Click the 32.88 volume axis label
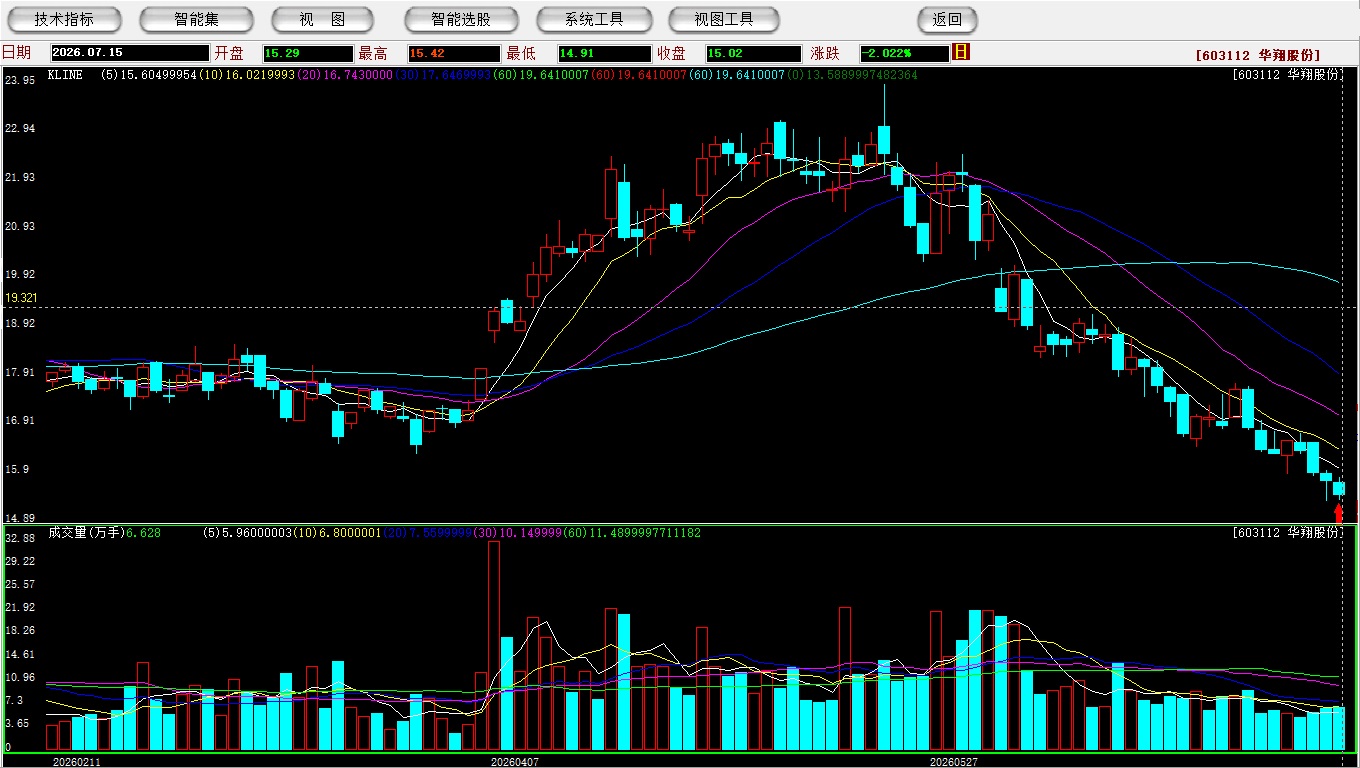The width and height of the screenshot is (1360, 768). (20, 538)
